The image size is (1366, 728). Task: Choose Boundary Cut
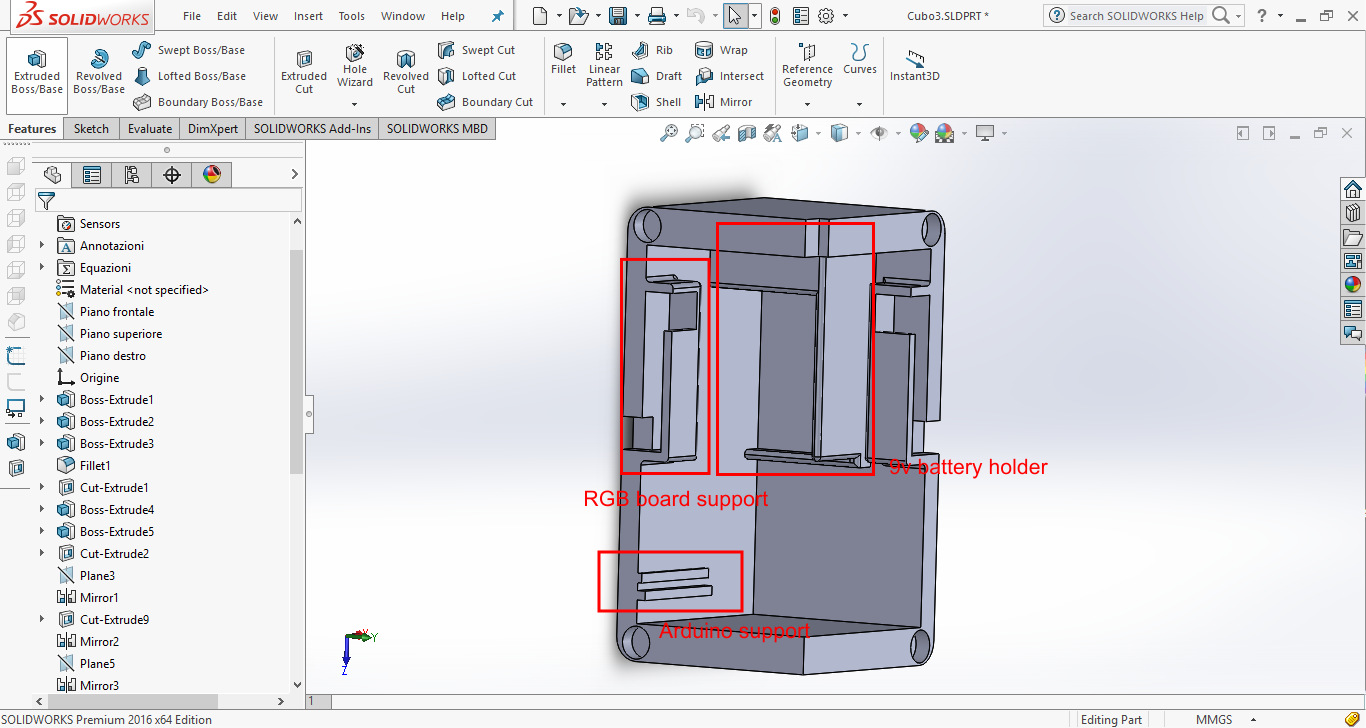485,102
